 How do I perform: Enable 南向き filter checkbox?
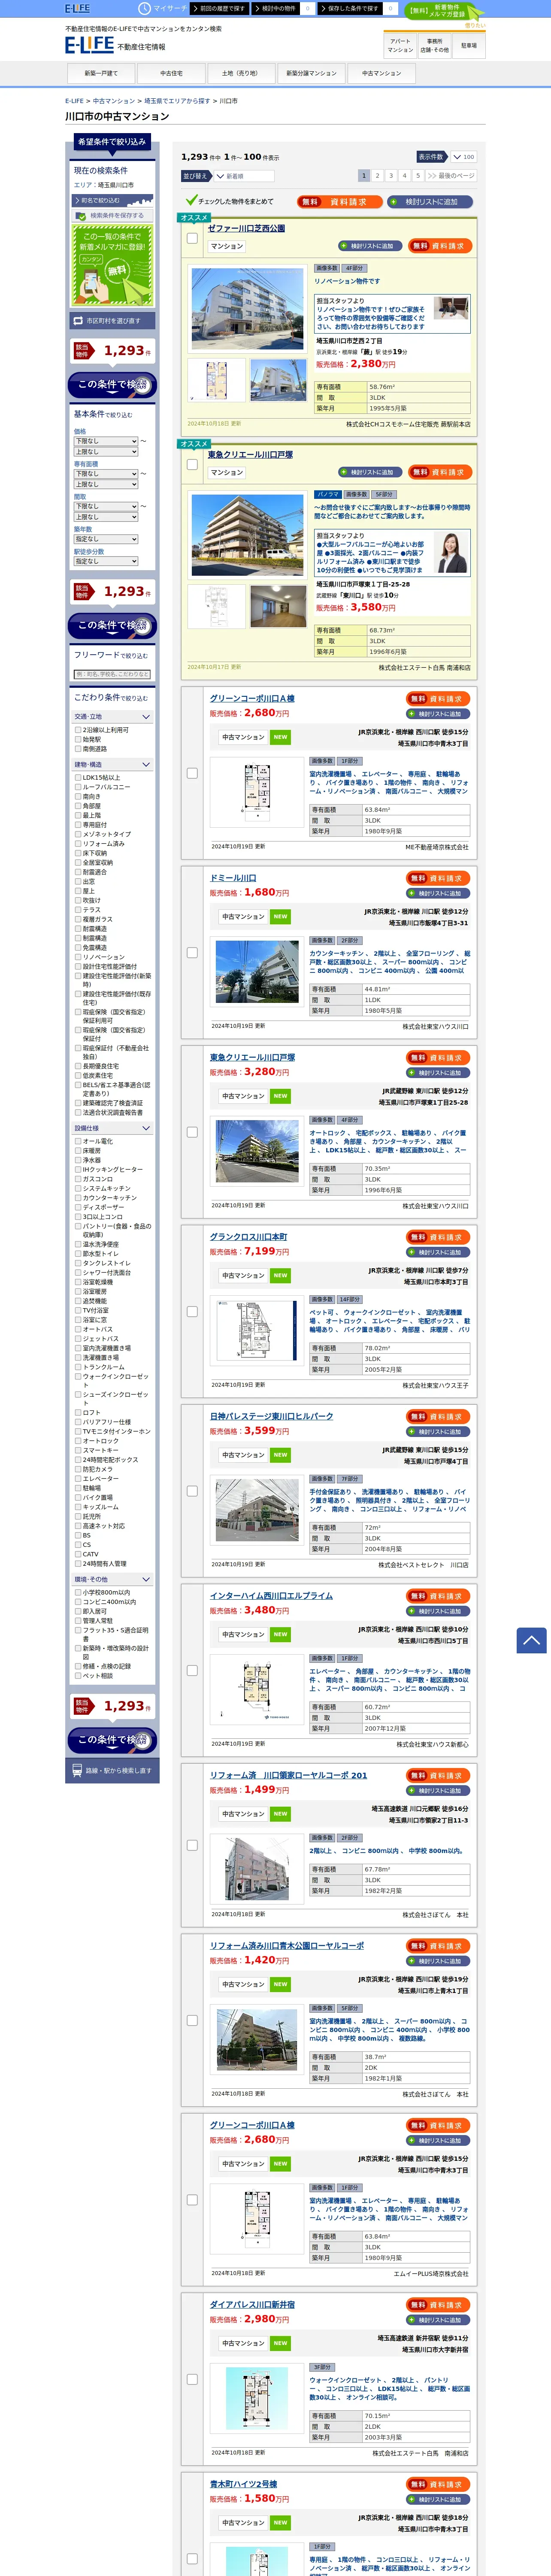point(78,796)
